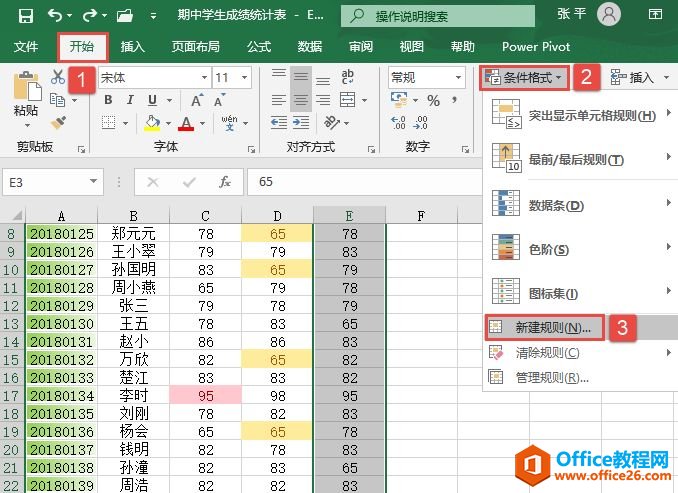Align text right

pyautogui.click(x=323, y=100)
